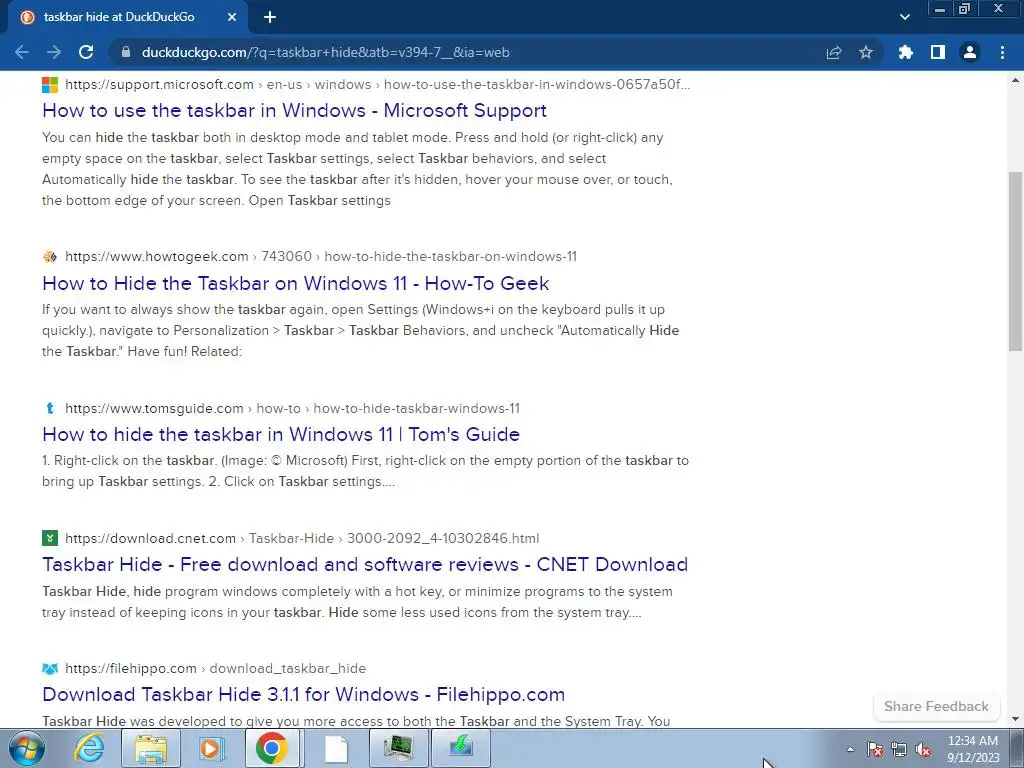Share this page from address bar
Viewport: 1024px width, 768px height.
pos(834,52)
